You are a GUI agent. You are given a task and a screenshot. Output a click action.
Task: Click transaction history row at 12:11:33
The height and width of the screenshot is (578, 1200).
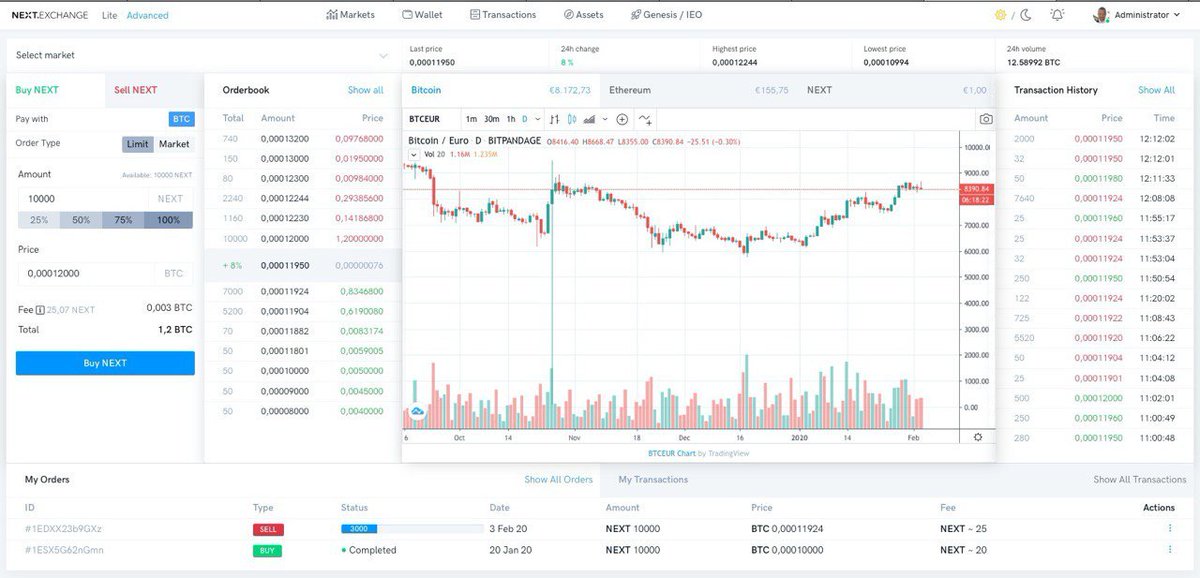tap(1094, 178)
